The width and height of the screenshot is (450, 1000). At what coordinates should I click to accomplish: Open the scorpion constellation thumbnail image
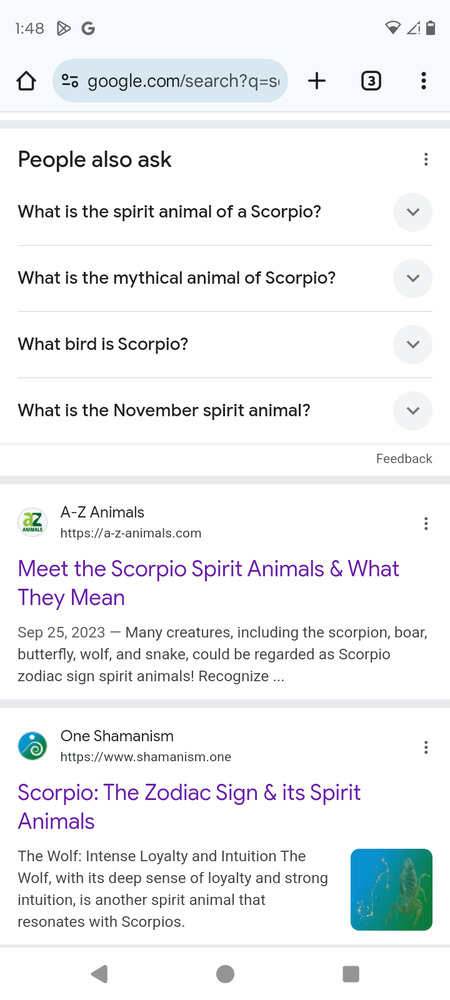[391, 889]
